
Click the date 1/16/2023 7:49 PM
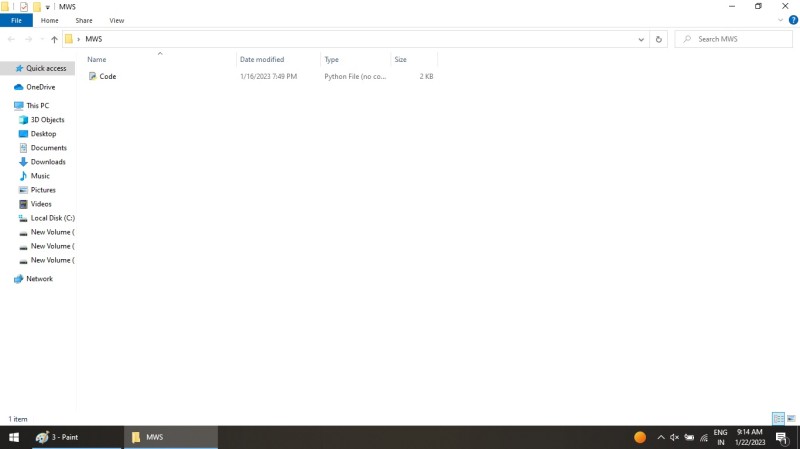[x=268, y=76]
